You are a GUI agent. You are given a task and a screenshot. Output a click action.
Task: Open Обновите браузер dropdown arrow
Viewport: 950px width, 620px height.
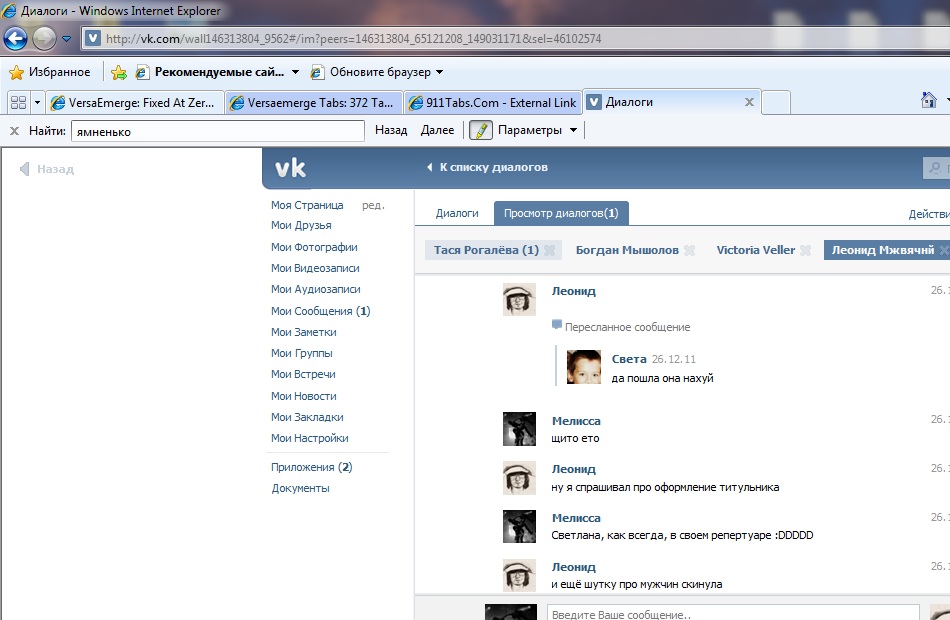click(x=440, y=72)
